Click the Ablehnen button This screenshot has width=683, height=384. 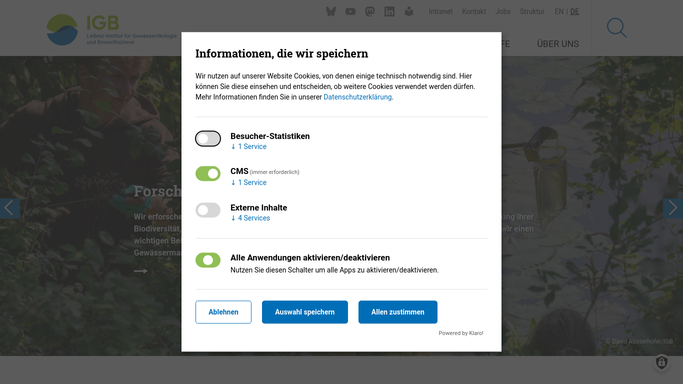223,312
